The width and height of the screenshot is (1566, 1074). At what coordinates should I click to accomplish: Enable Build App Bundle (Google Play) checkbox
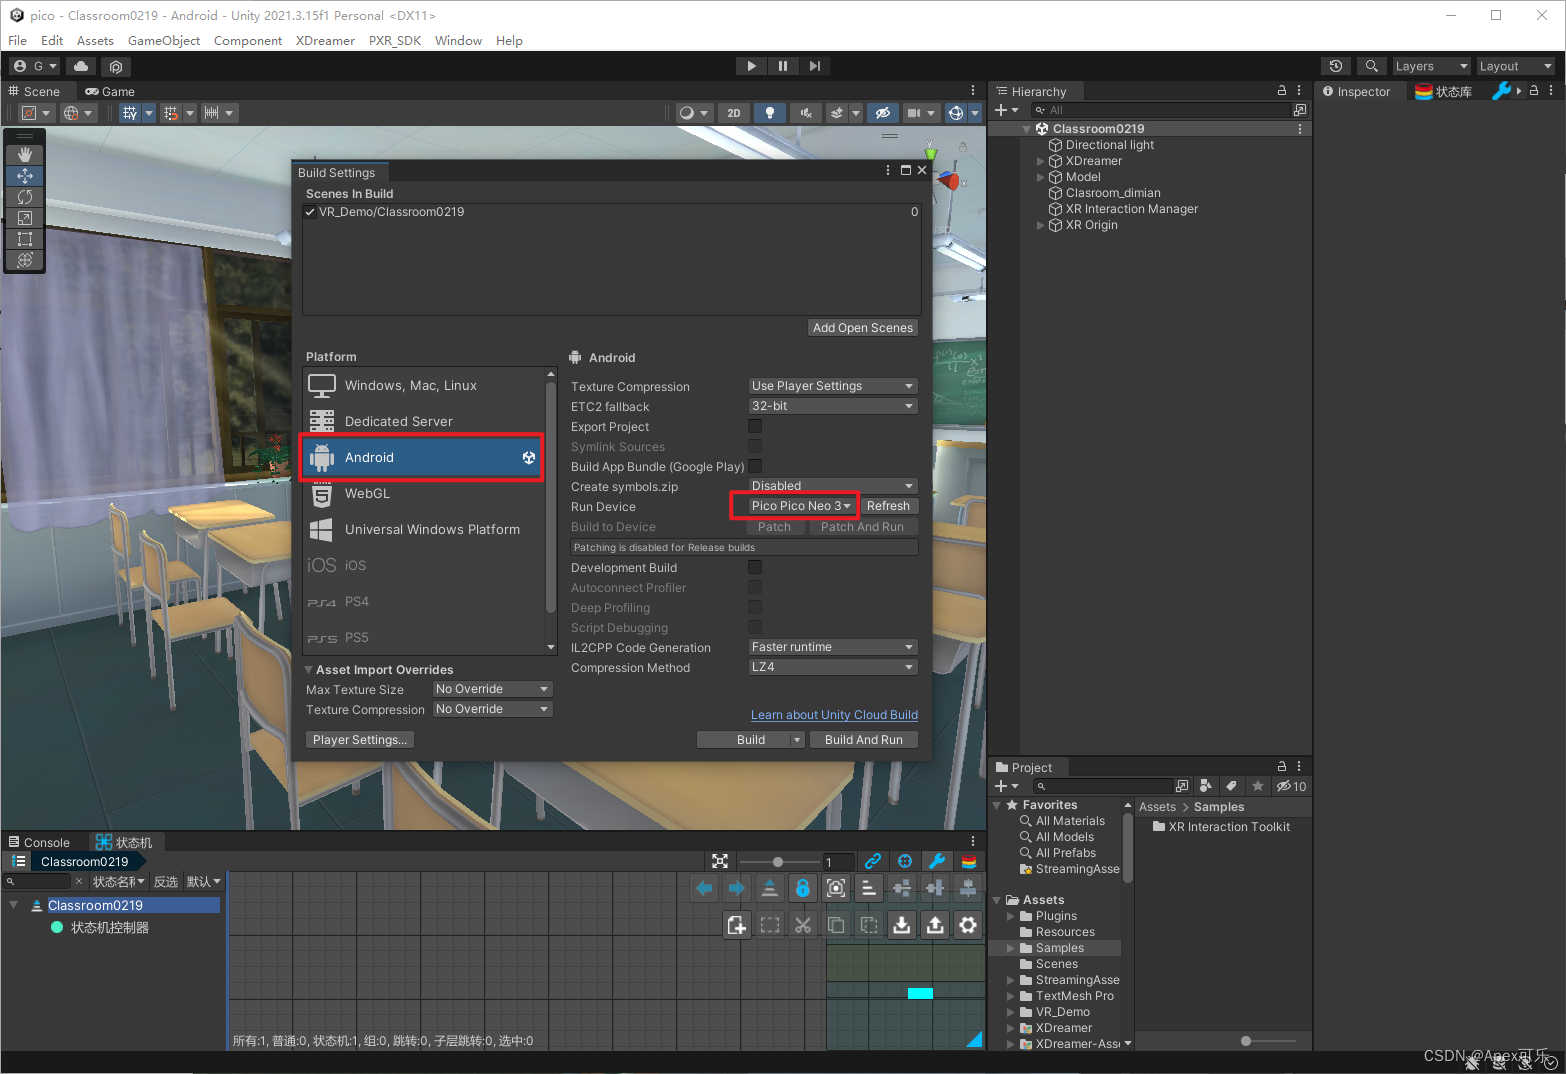pos(755,466)
